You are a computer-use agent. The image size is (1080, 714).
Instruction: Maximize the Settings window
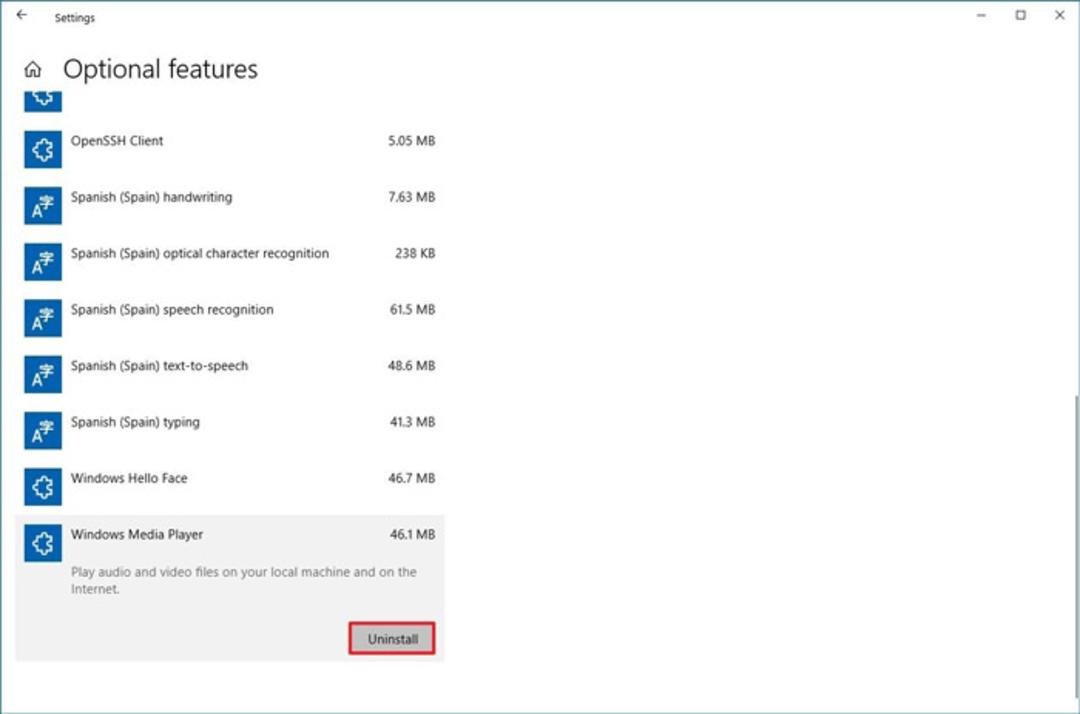click(x=1020, y=15)
